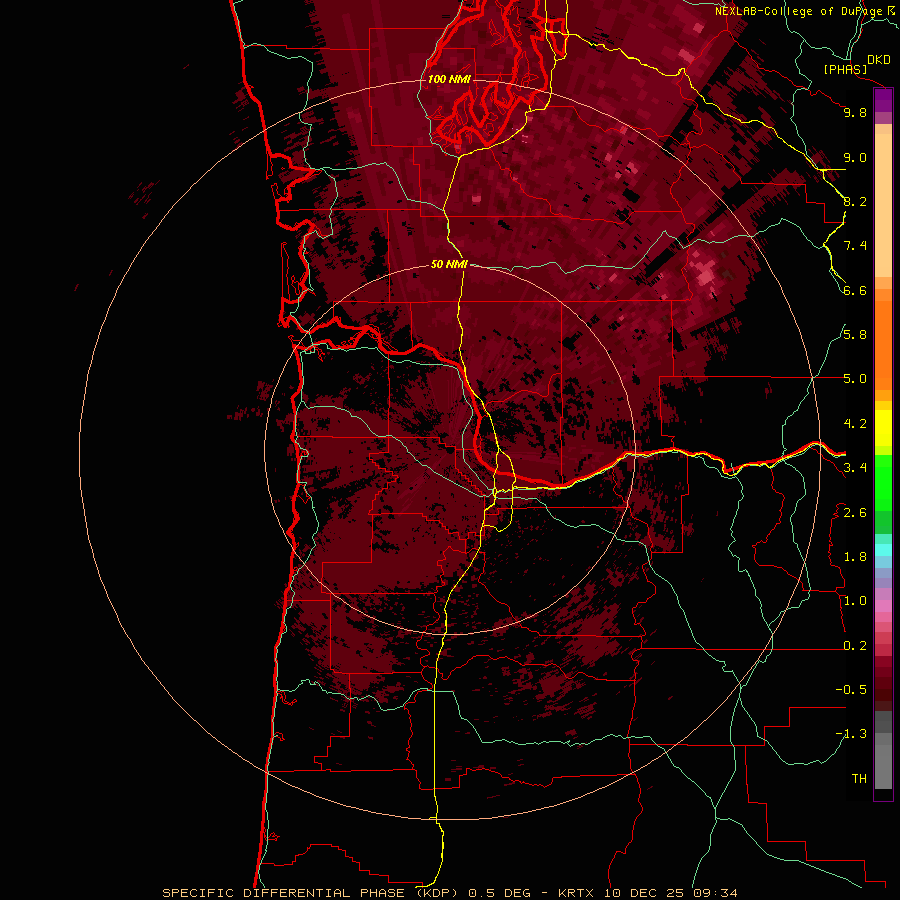Click the 7.4 legend value
This screenshot has width=900, height=900.
[855, 246]
